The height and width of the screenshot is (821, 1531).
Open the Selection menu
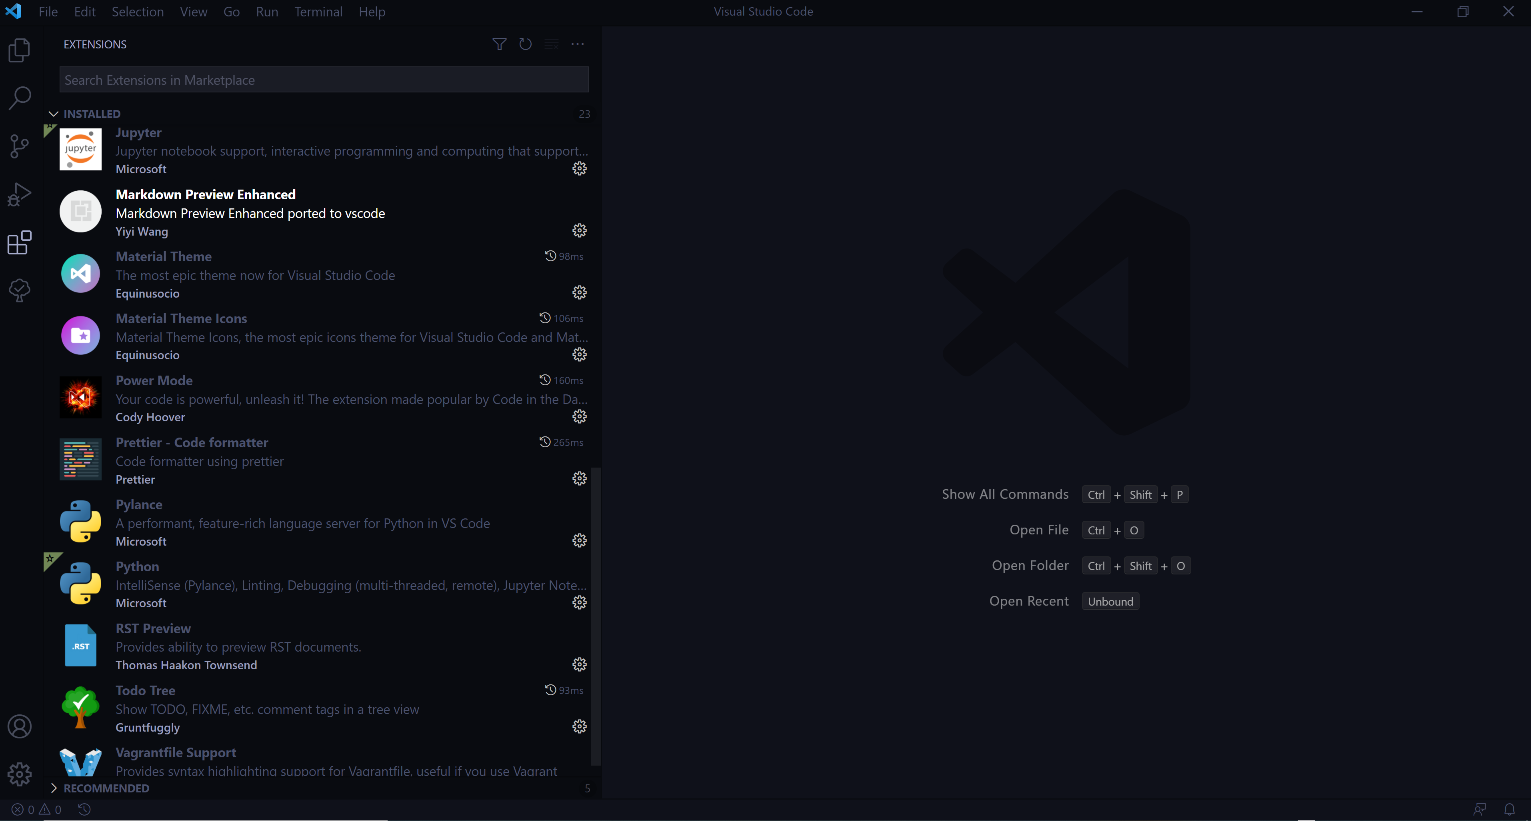tap(137, 12)
